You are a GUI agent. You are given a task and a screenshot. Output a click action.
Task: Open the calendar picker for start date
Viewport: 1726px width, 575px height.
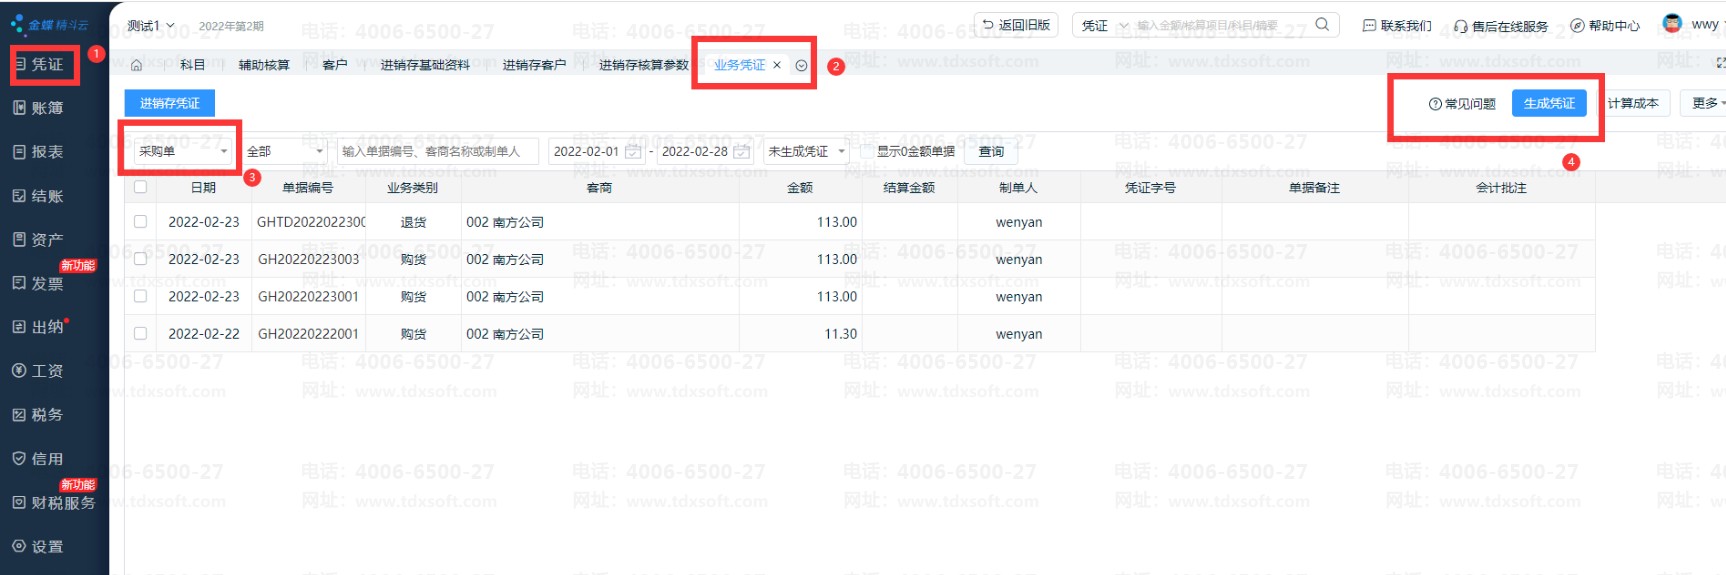tap(633, 152)
